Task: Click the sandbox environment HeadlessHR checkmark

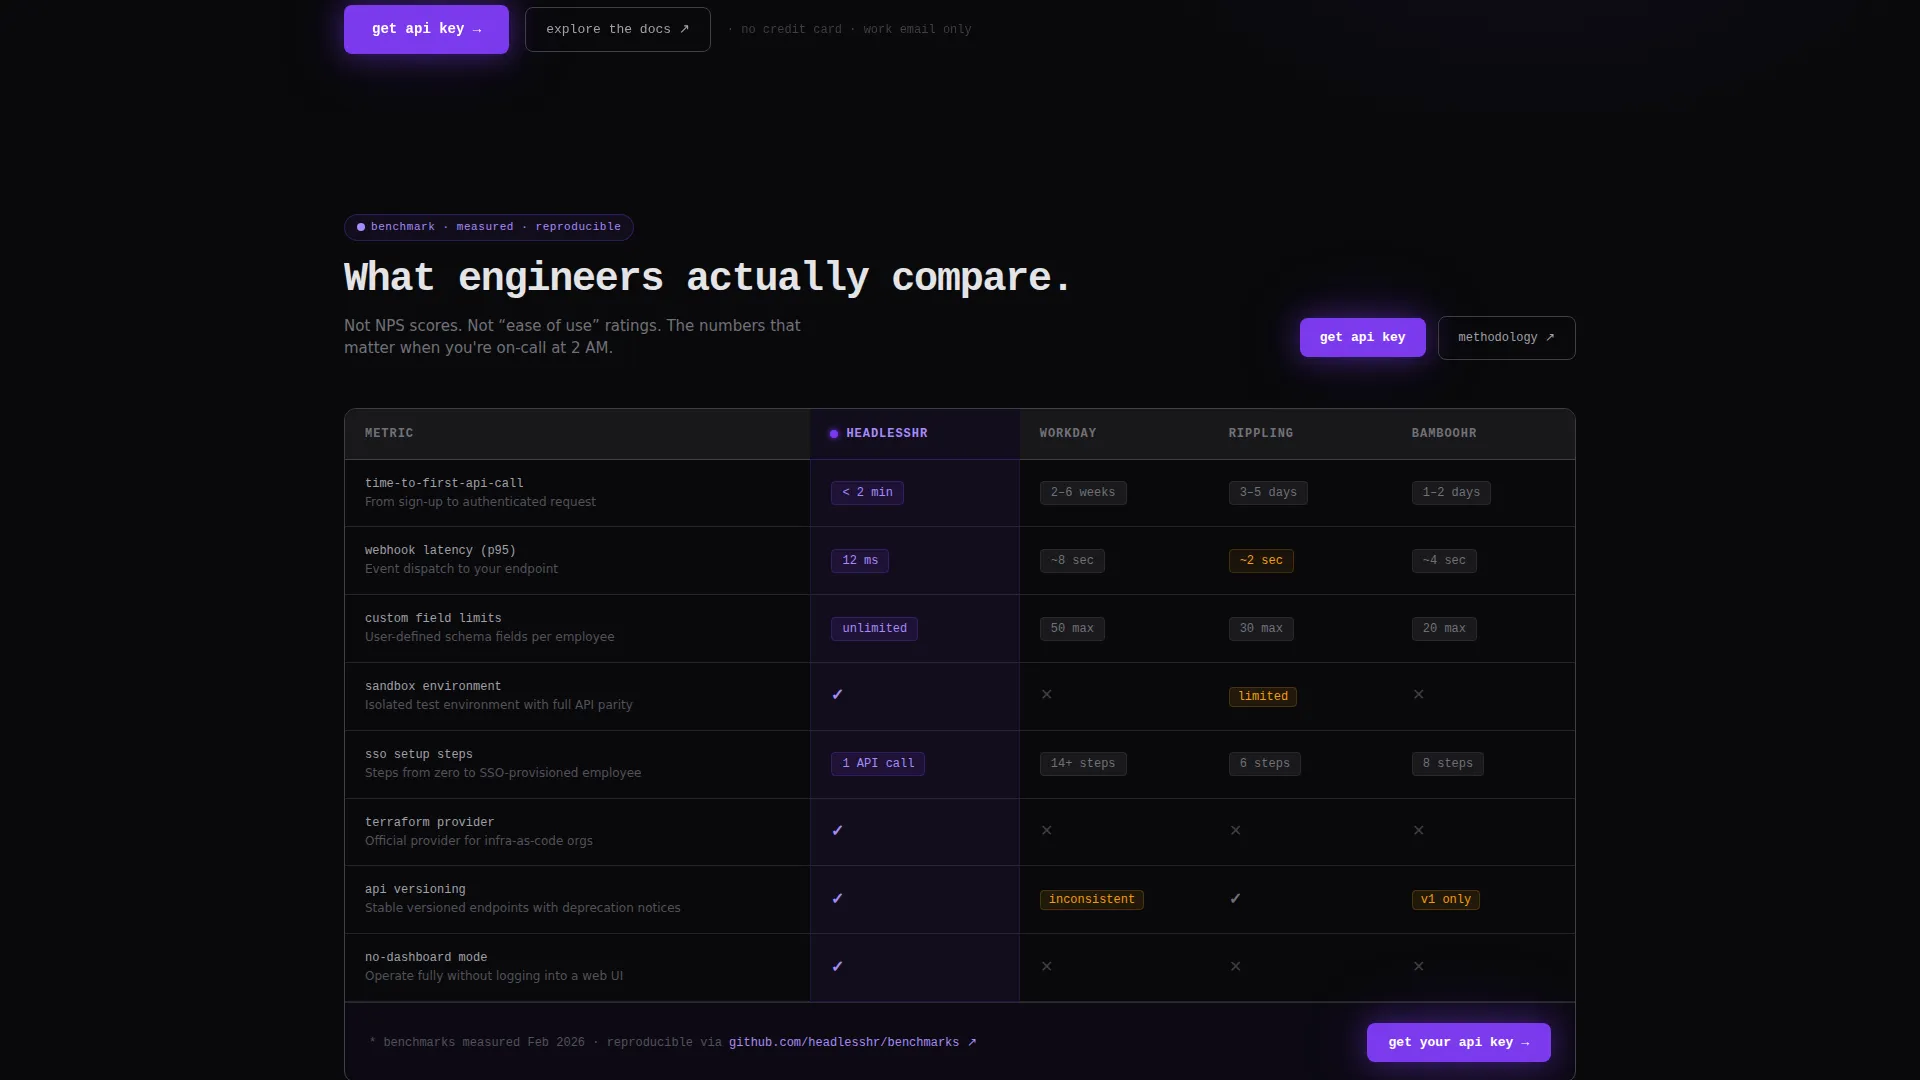Action: (837, 695)
